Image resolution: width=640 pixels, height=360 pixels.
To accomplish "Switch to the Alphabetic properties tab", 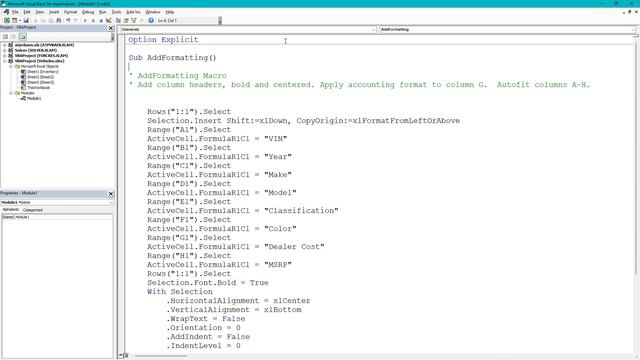I will pyautogui.click(x=11, y=209).
